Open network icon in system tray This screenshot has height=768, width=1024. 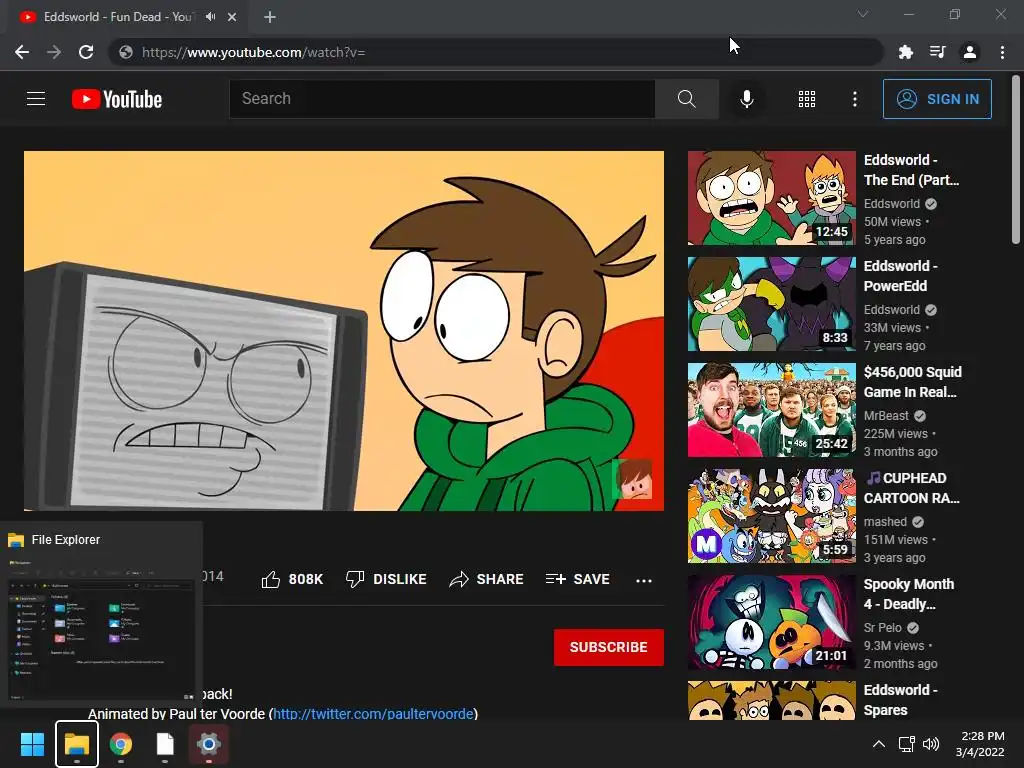click(x=906, y=744)
